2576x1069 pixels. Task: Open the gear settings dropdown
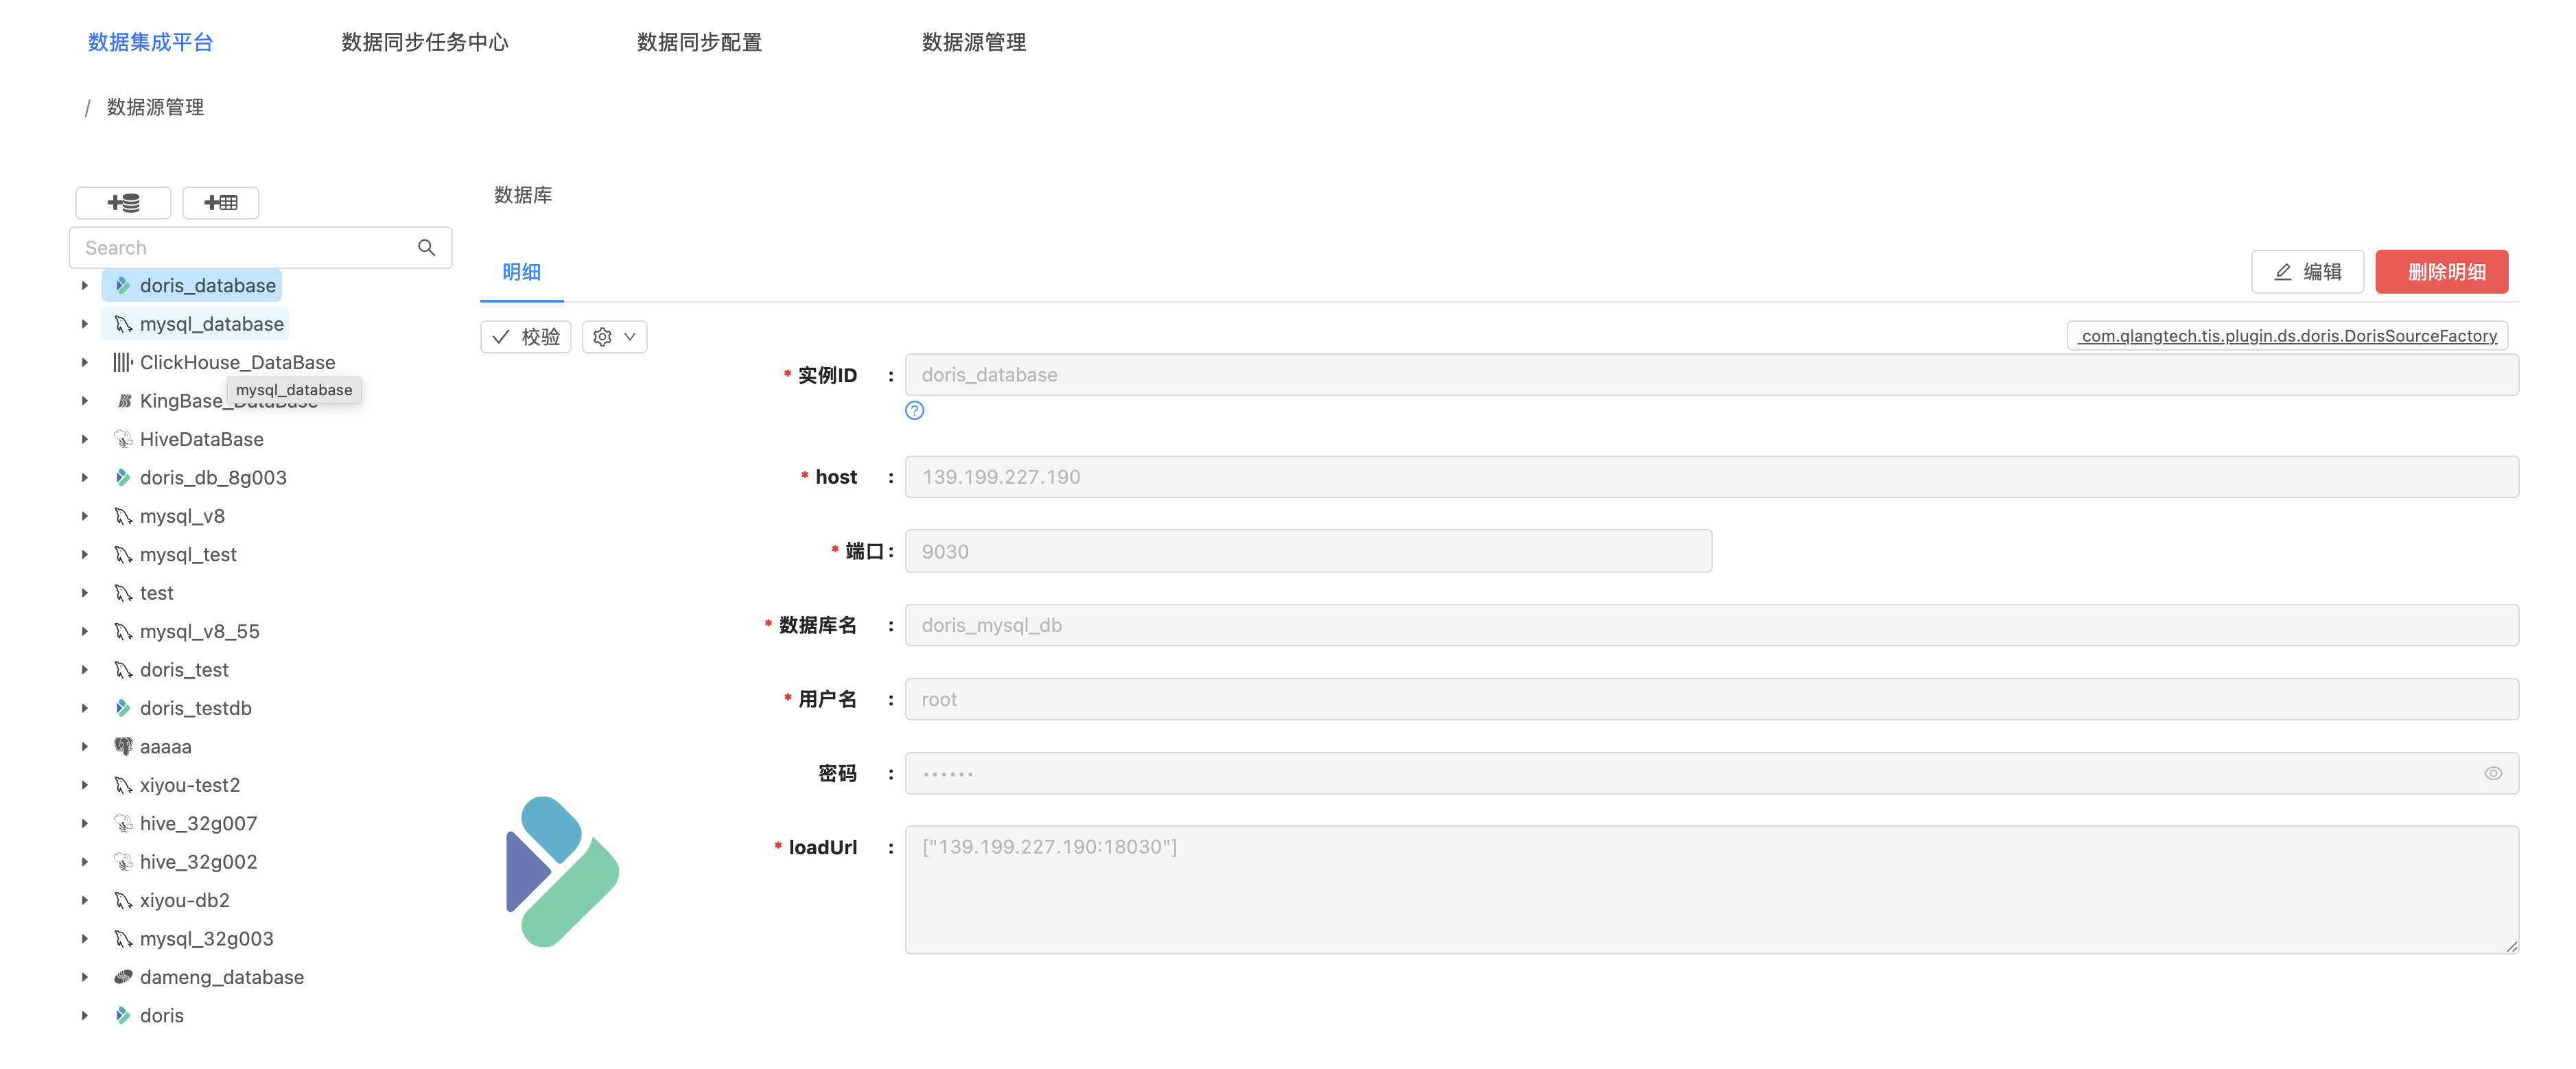[614, 337]
